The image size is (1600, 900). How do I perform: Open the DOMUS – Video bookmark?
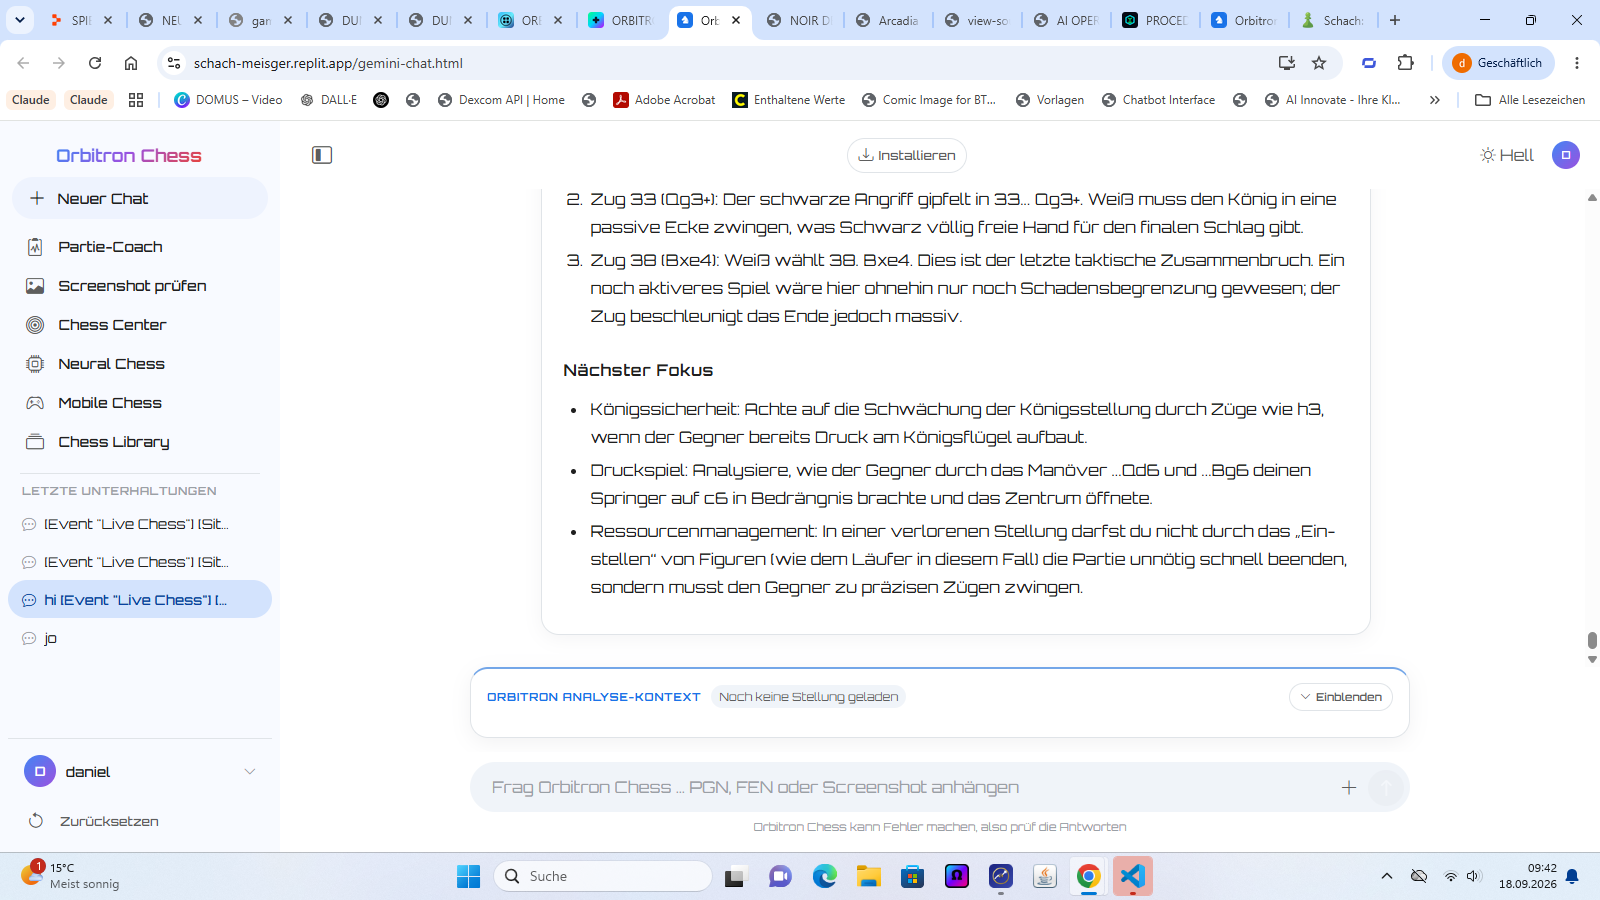tap(228, 100)
